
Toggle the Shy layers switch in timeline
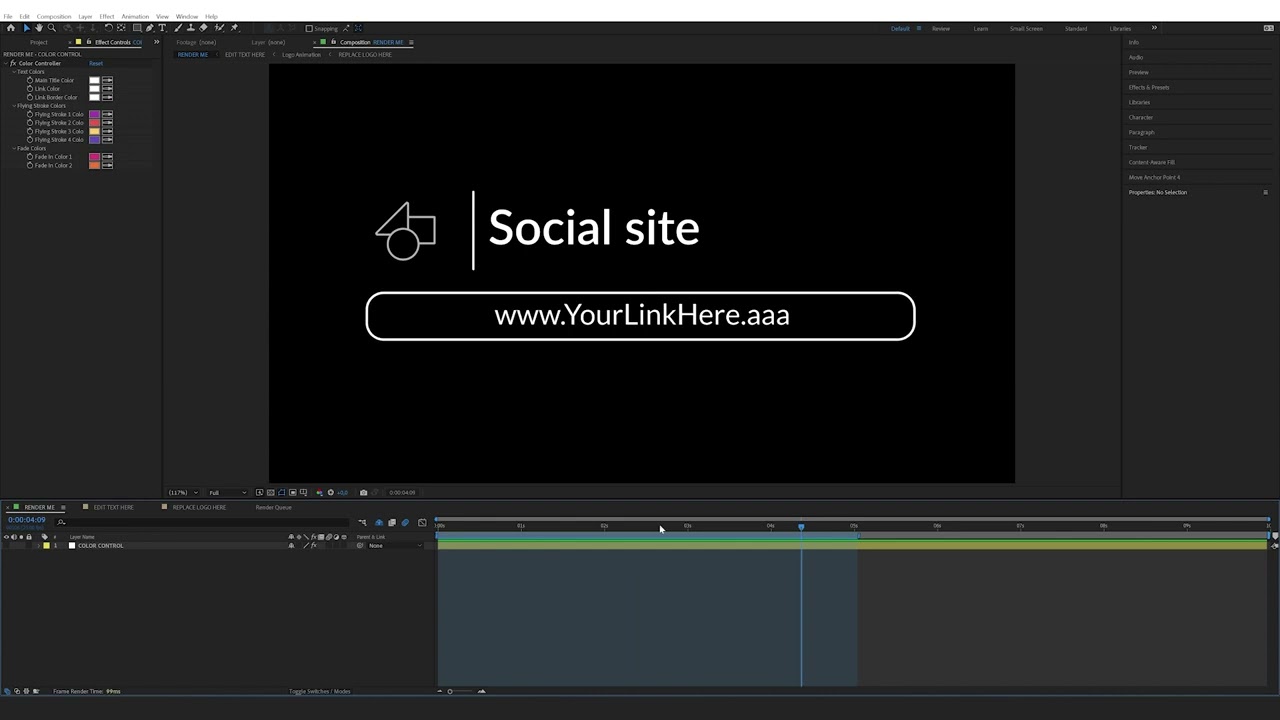(x=378, y=522)
